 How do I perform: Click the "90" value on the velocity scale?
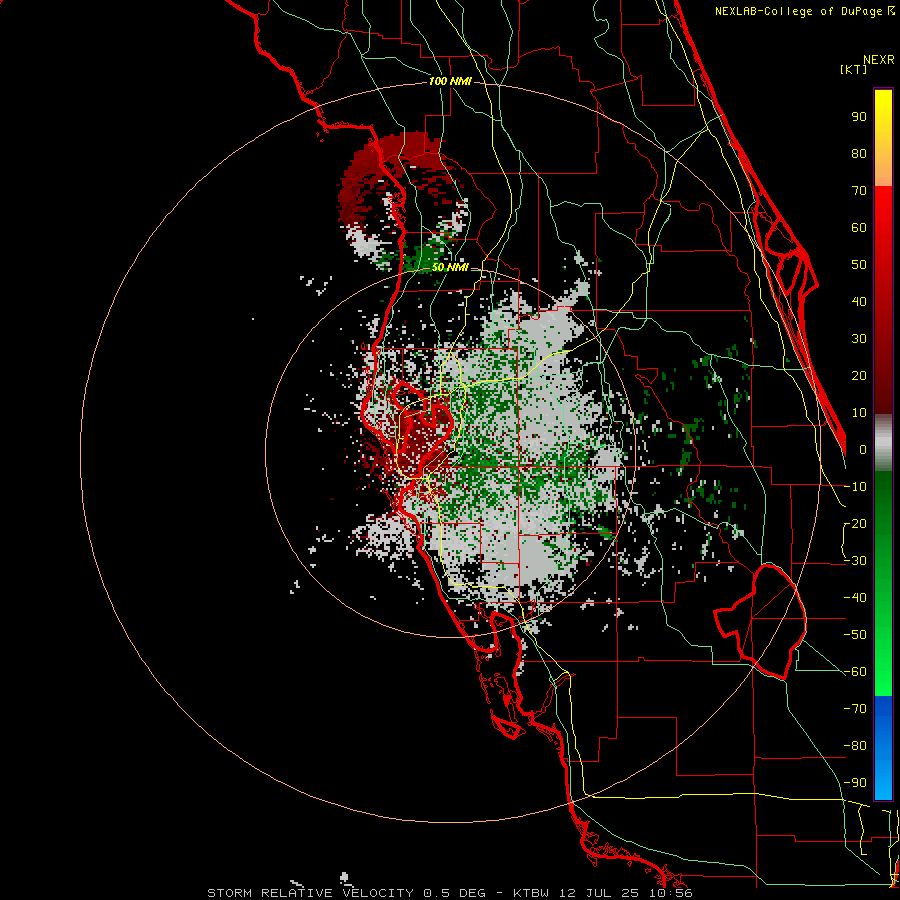point(859,117)
